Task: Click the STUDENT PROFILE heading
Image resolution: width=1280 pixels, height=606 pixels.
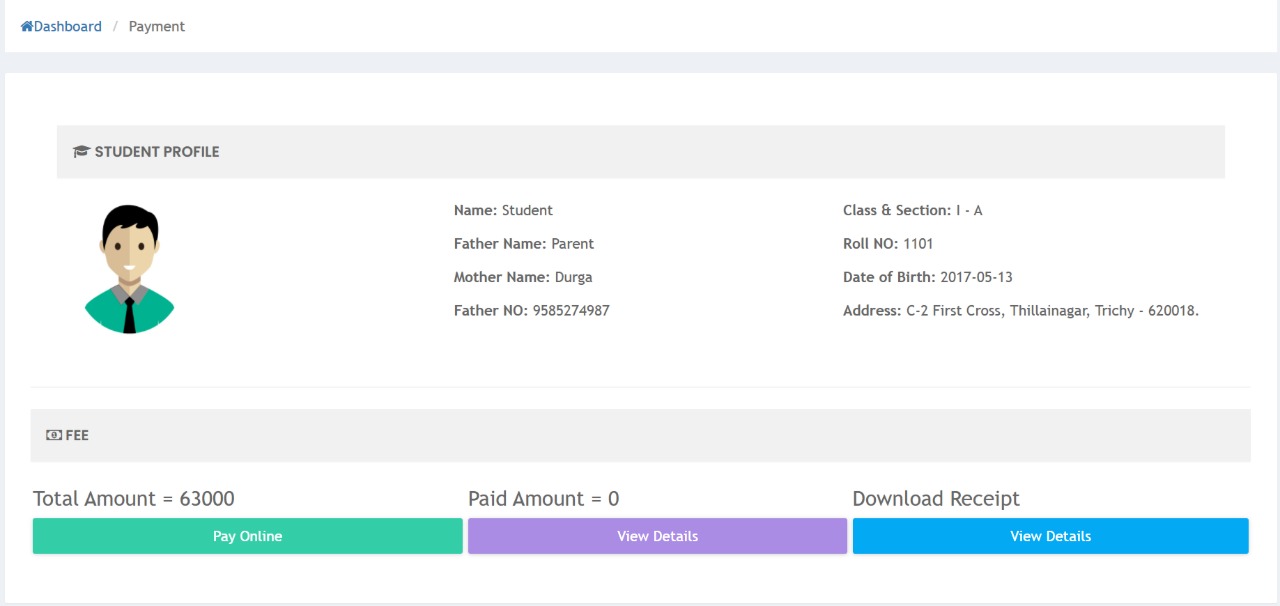Action: [157, 152]
